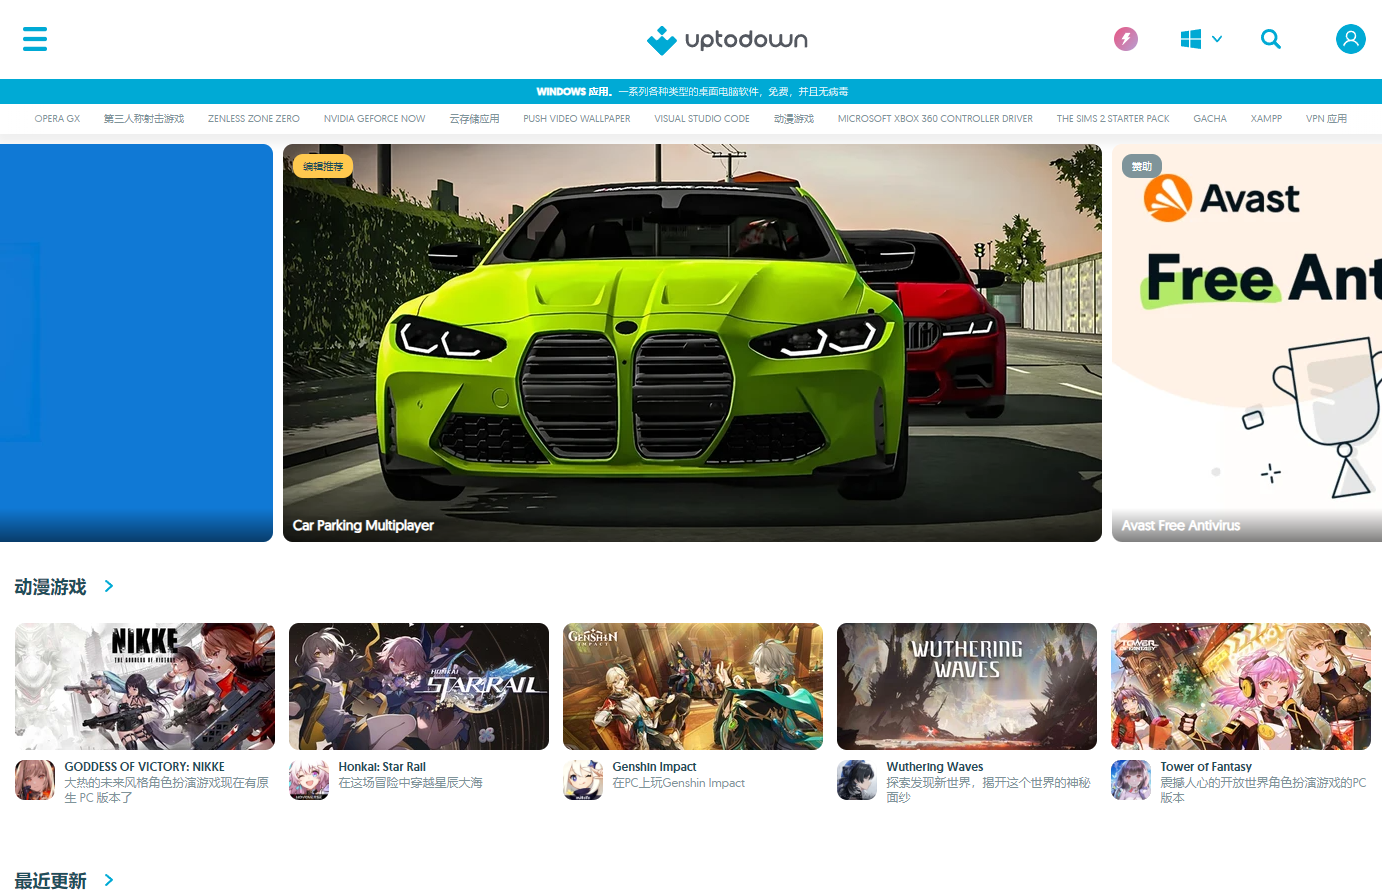Viewport: 1382px width, 896px height.
Task: Click the Wuthering Waves description starting 探索发现新世界
Action: (989, 790)
